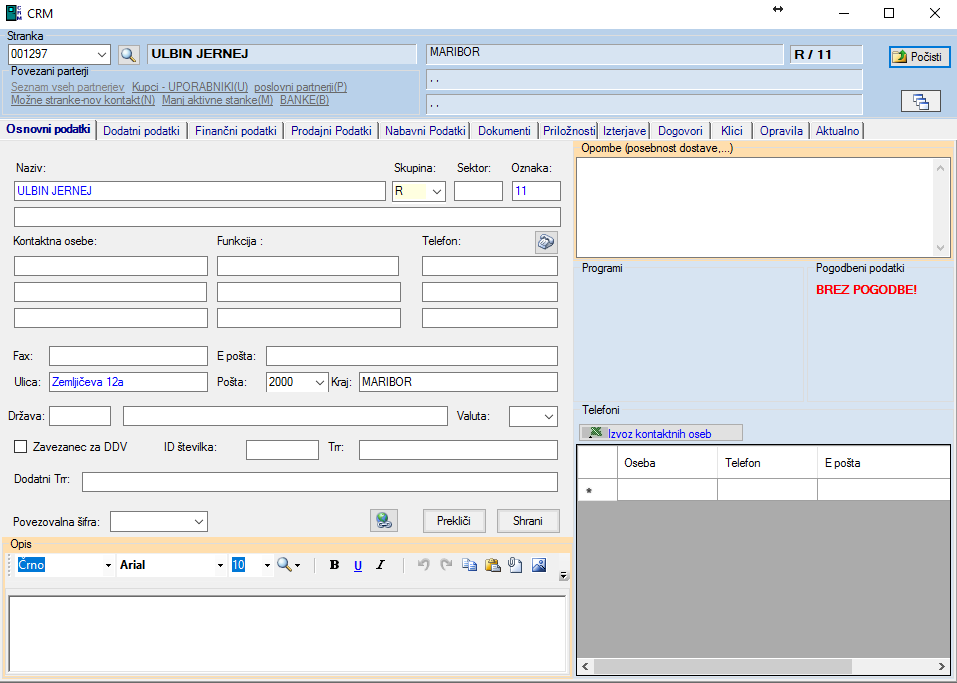Enable the Zavezanec za DDV checkbox
The width and height of the screenshot is (957, 683).
click(21, 447)
